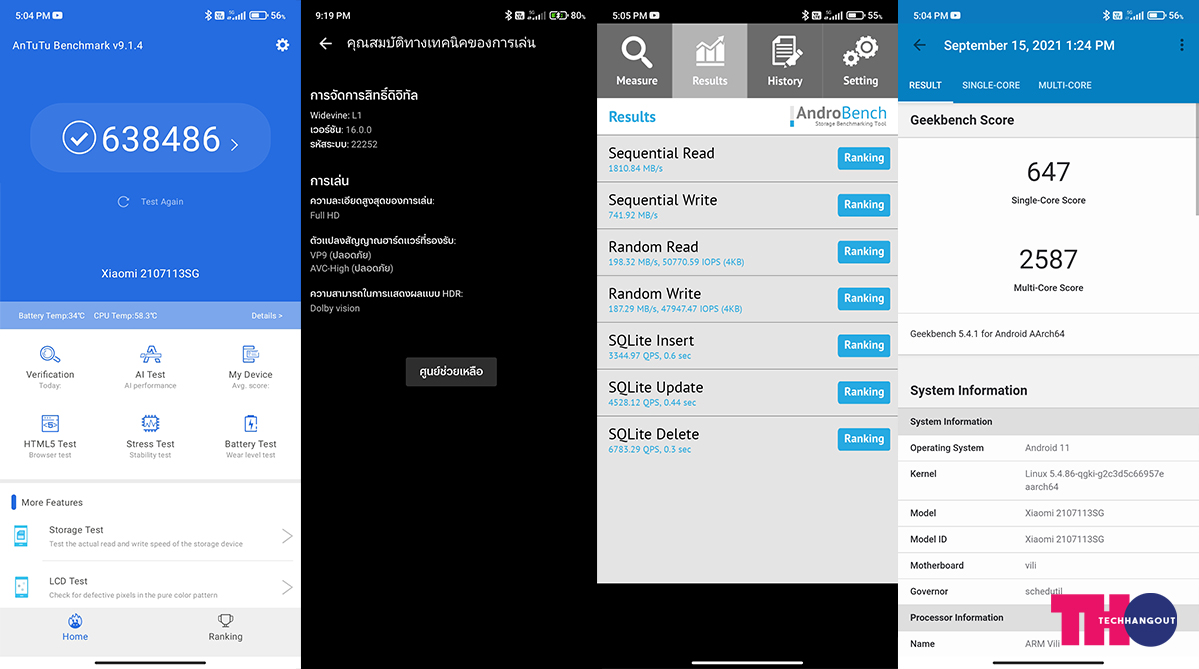This screenshot has width=1199, height=669.
Task: Launch HTML5 Test icon
Action: (x=50, y=423)
